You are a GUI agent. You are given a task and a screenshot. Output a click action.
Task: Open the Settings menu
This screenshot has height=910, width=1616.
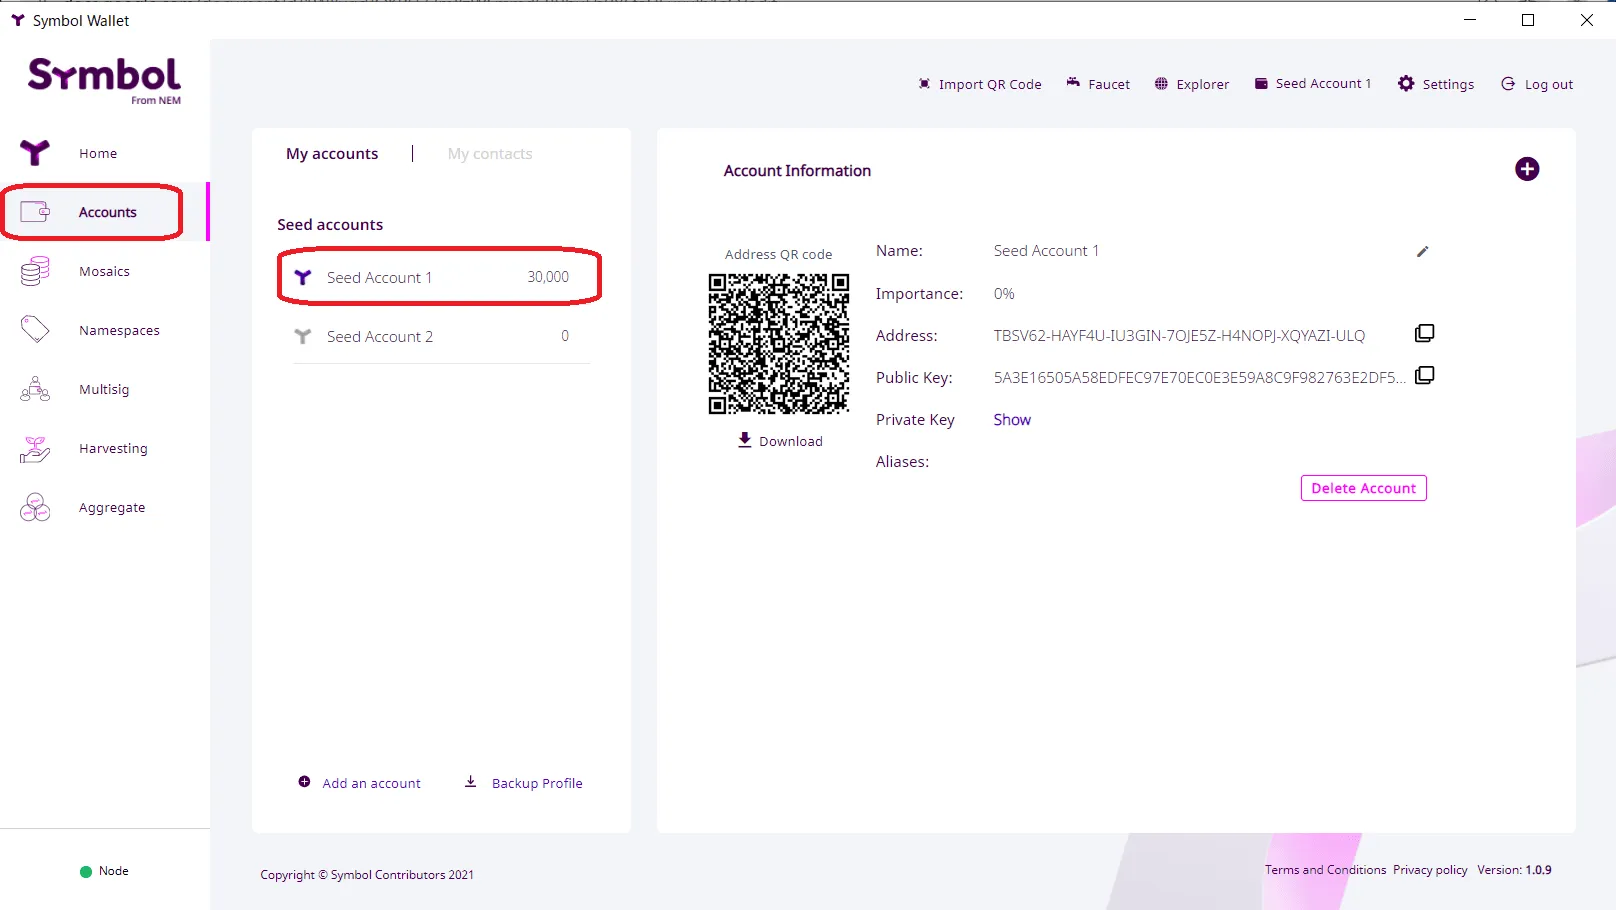click(x=1436, y=84)
